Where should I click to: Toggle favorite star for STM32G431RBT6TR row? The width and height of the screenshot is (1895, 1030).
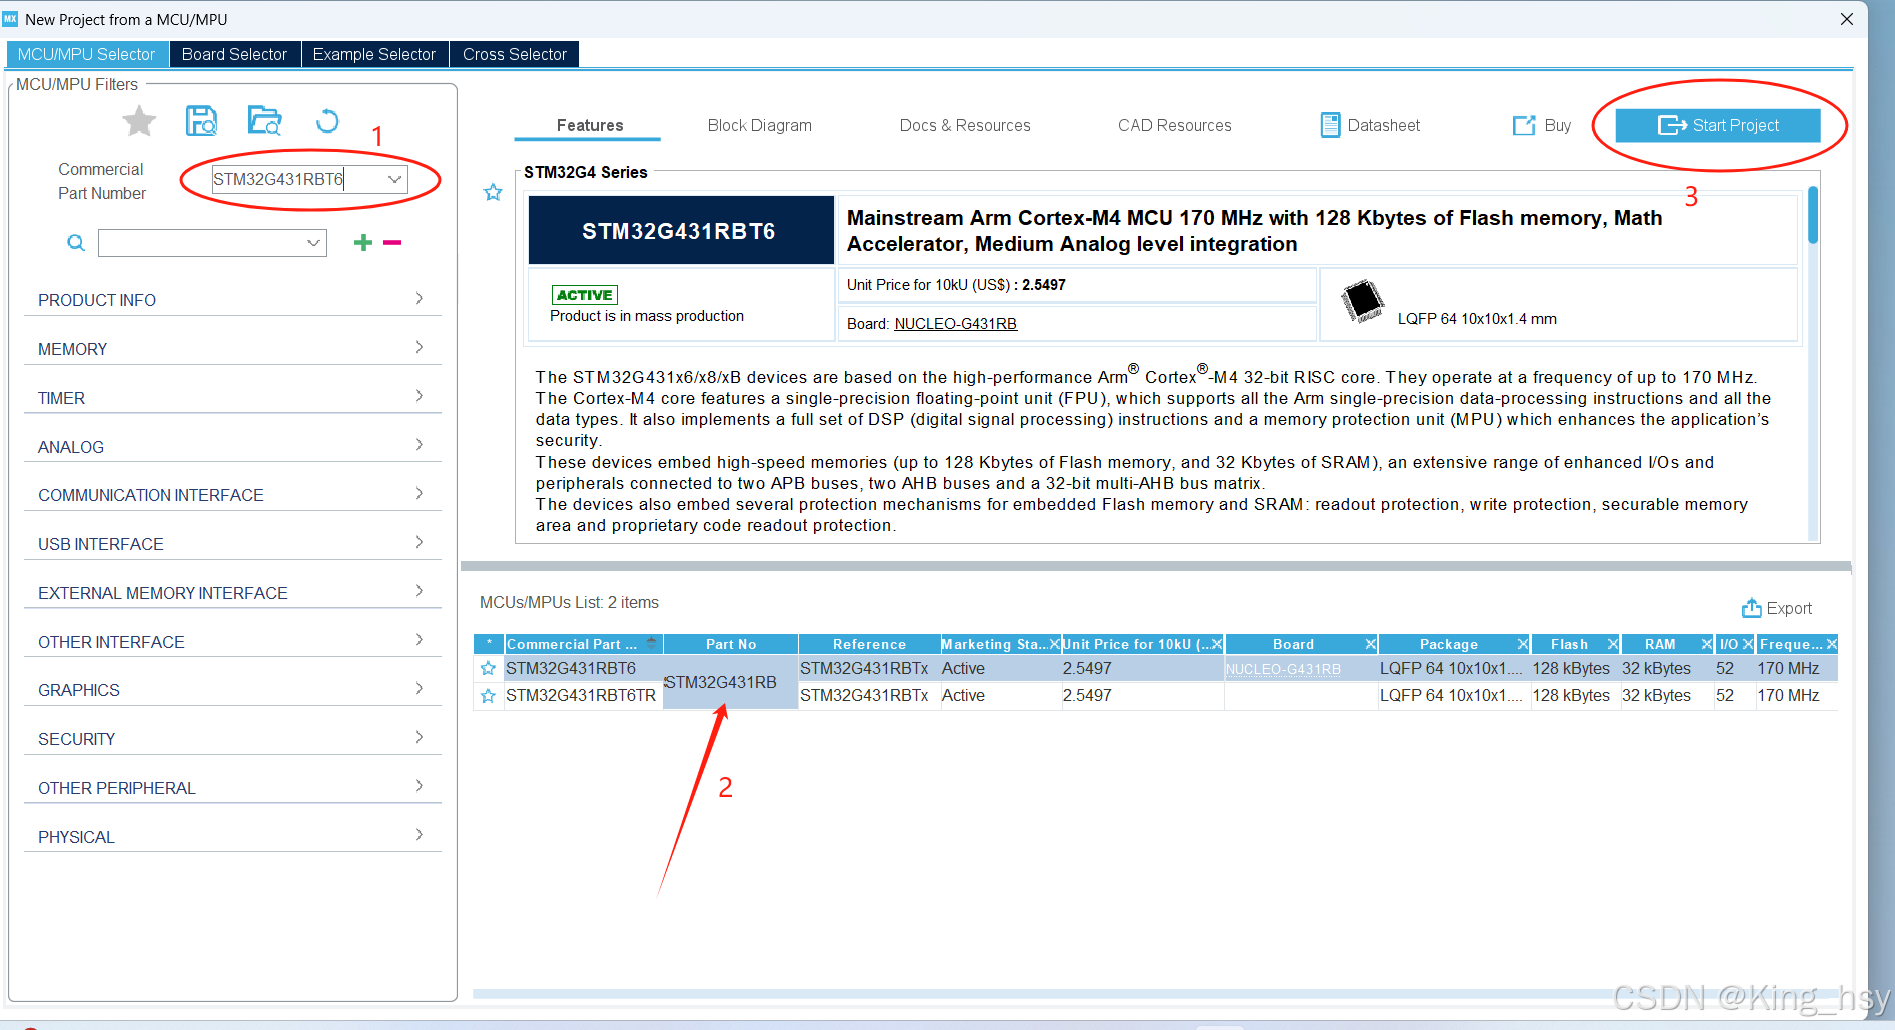[488, 695]
